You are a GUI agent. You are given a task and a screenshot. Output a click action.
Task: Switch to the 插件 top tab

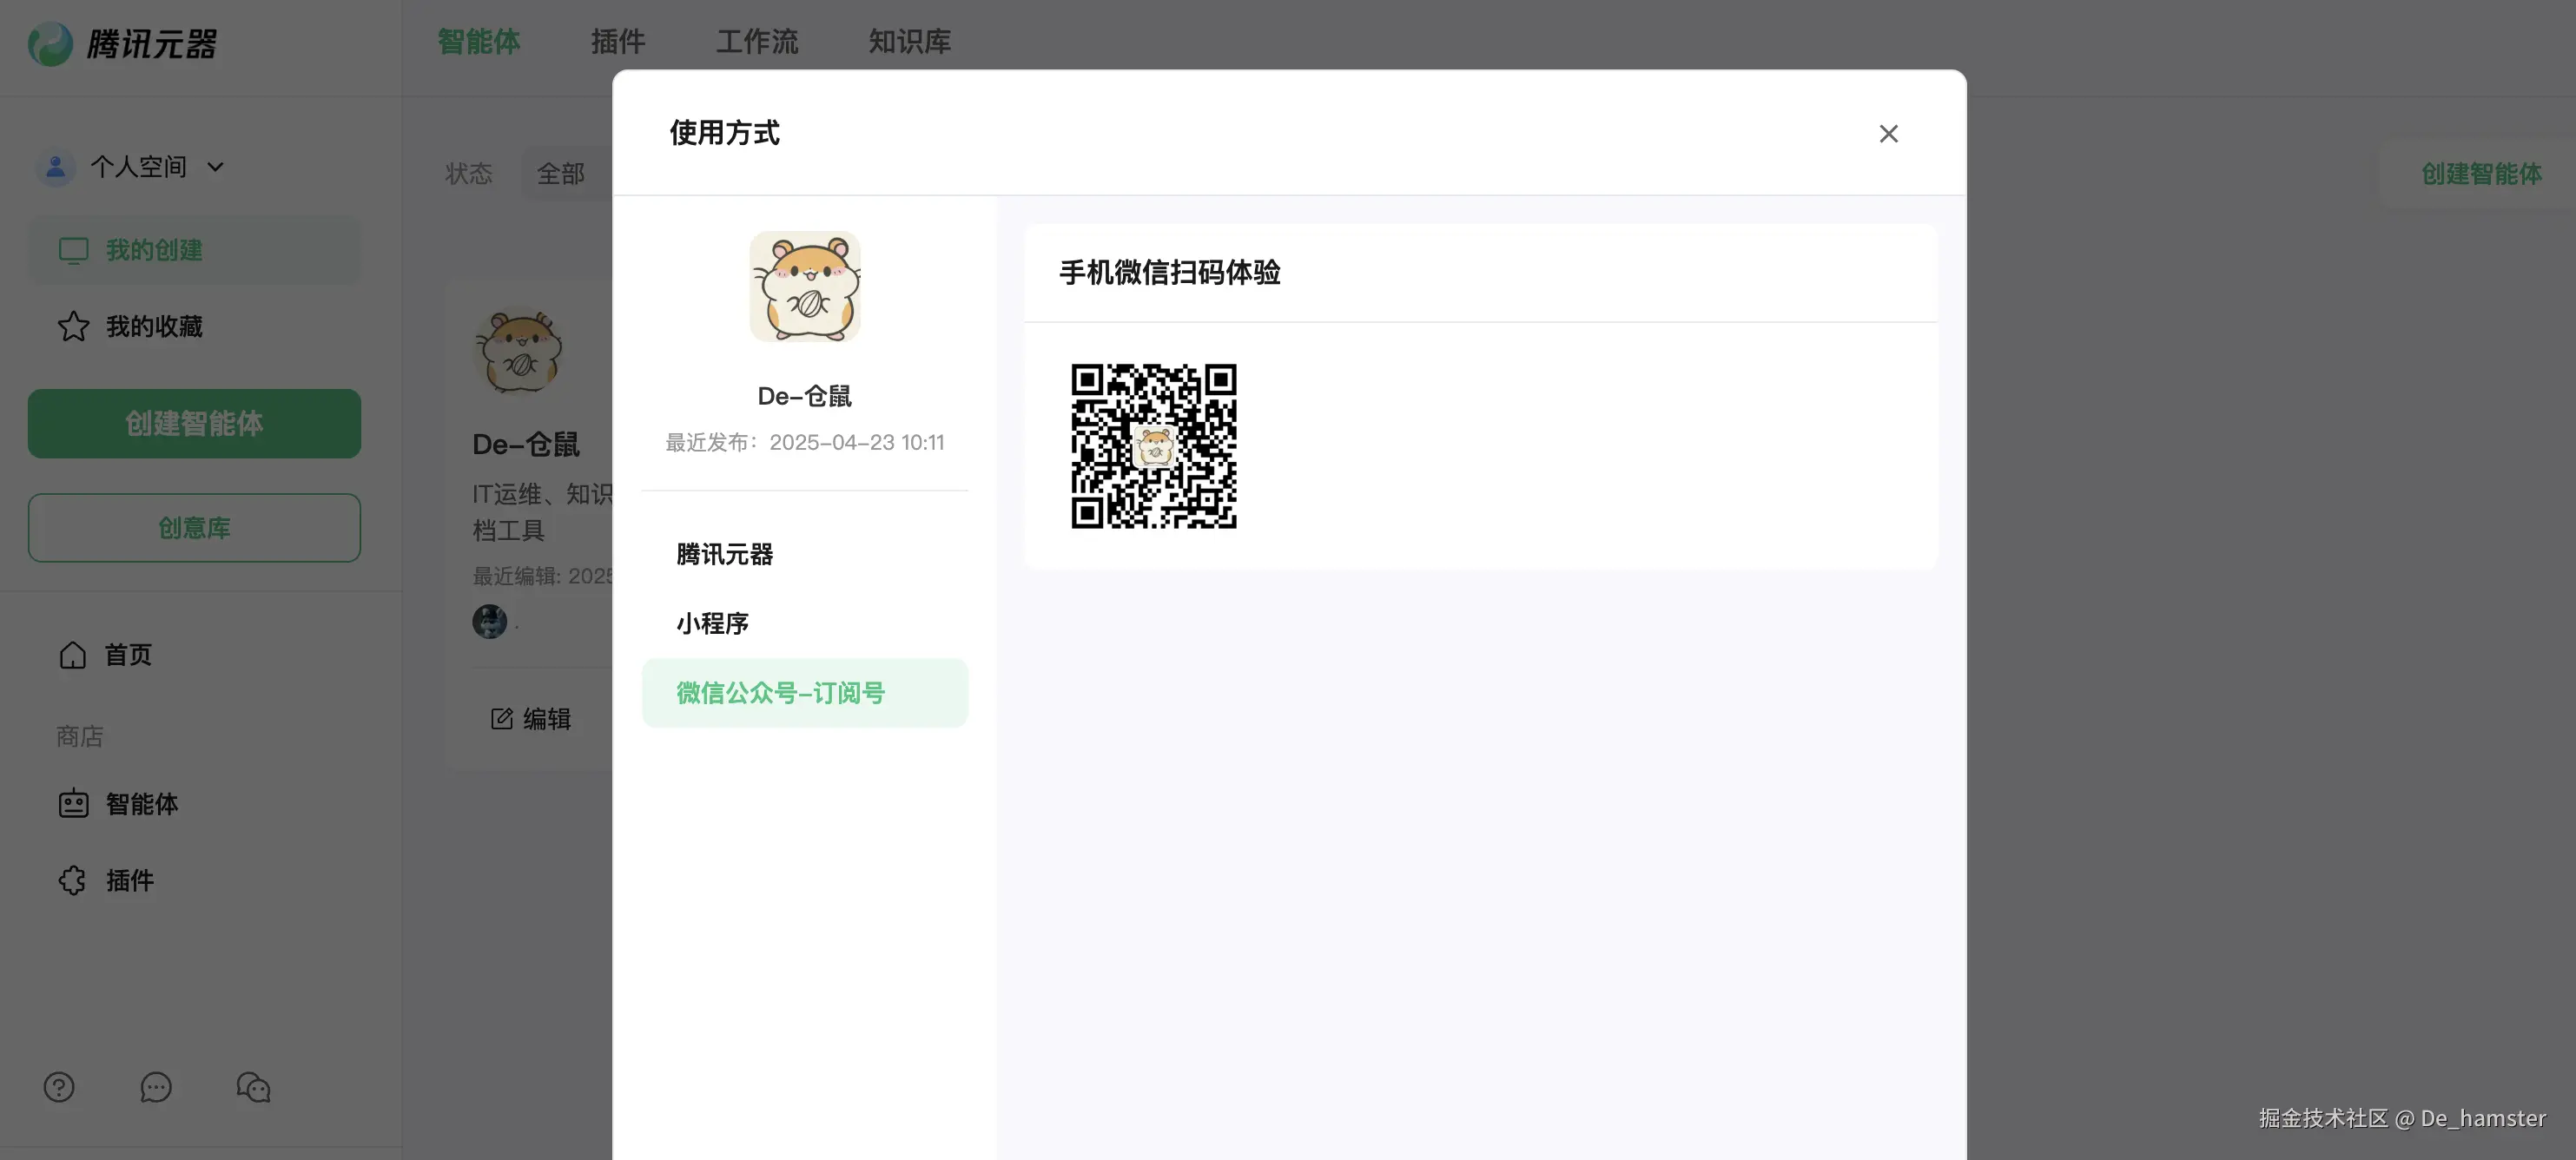[618, 42]
